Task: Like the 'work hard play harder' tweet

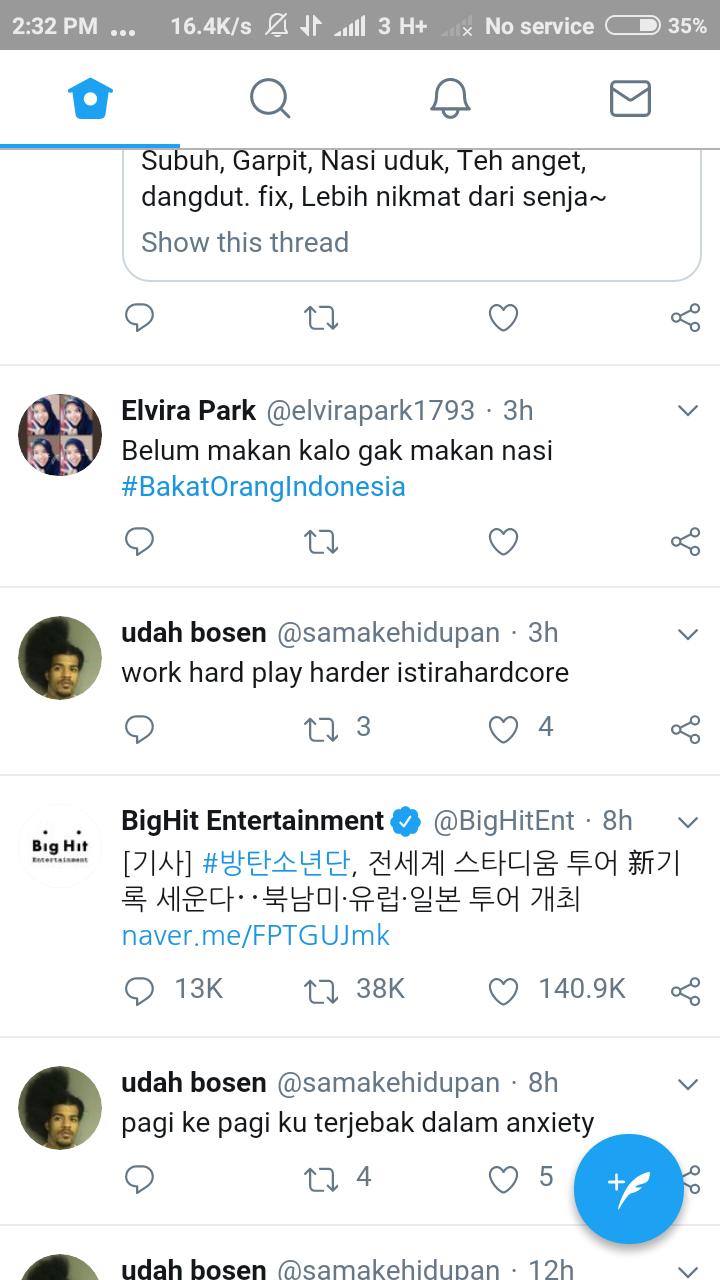Action: click(x=503, y=729)
